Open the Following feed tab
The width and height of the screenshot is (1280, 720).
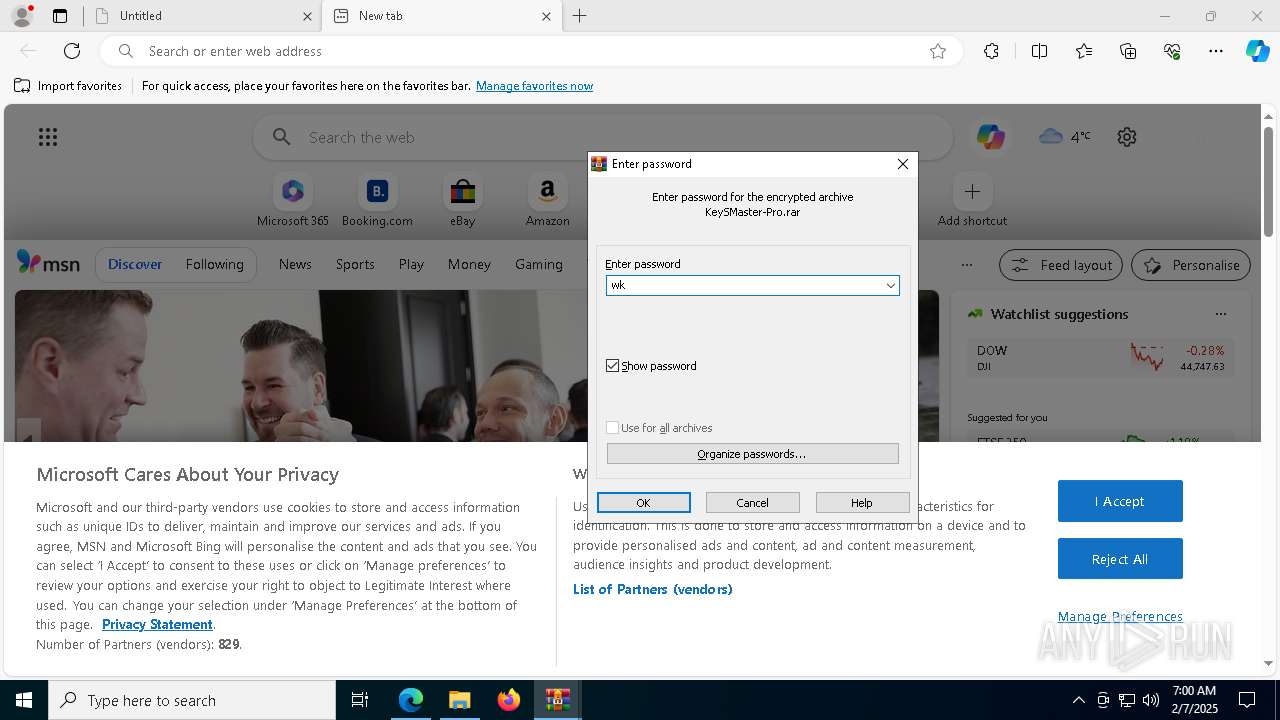tap(214, 264)
